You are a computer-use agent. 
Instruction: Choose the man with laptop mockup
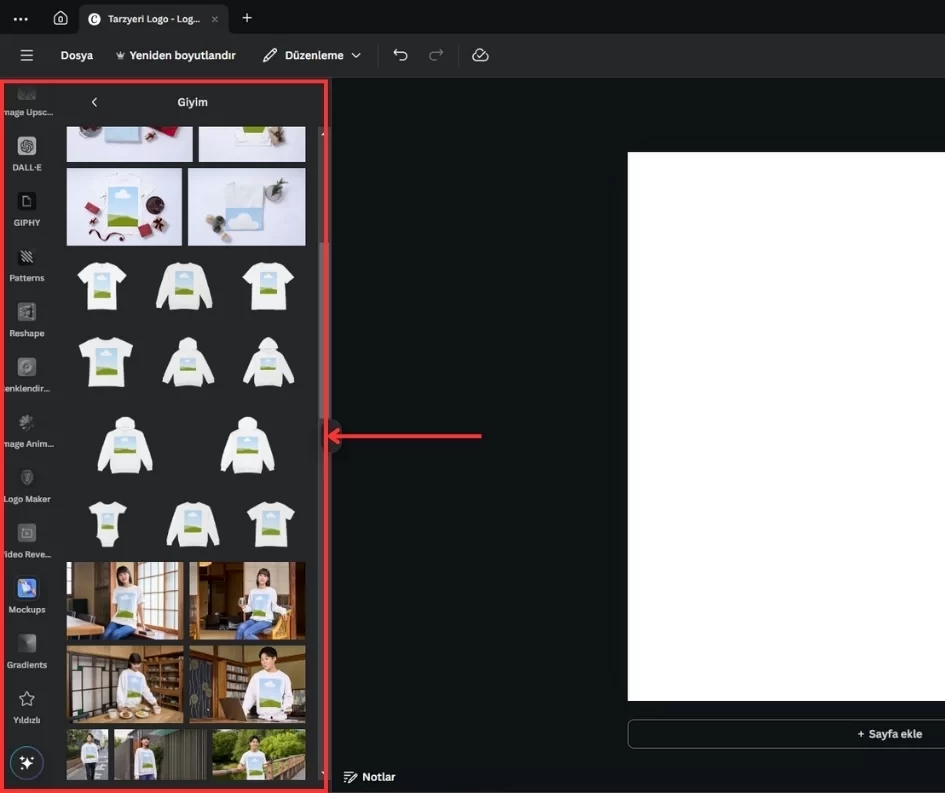point(247,684)
